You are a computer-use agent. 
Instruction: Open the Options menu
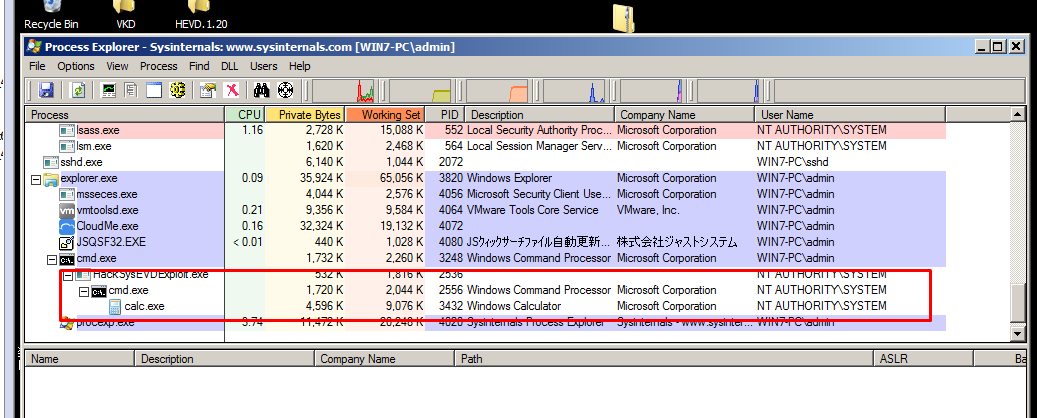pyautogui.click(x=75, y=66)
